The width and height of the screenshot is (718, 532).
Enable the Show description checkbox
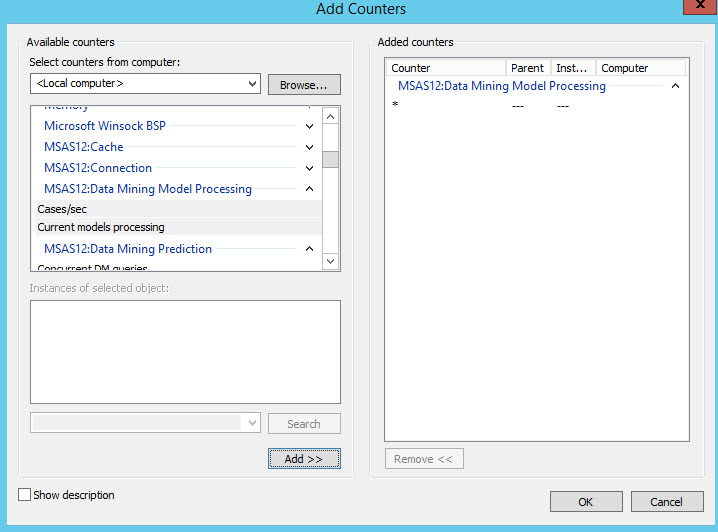coord(25,495)
